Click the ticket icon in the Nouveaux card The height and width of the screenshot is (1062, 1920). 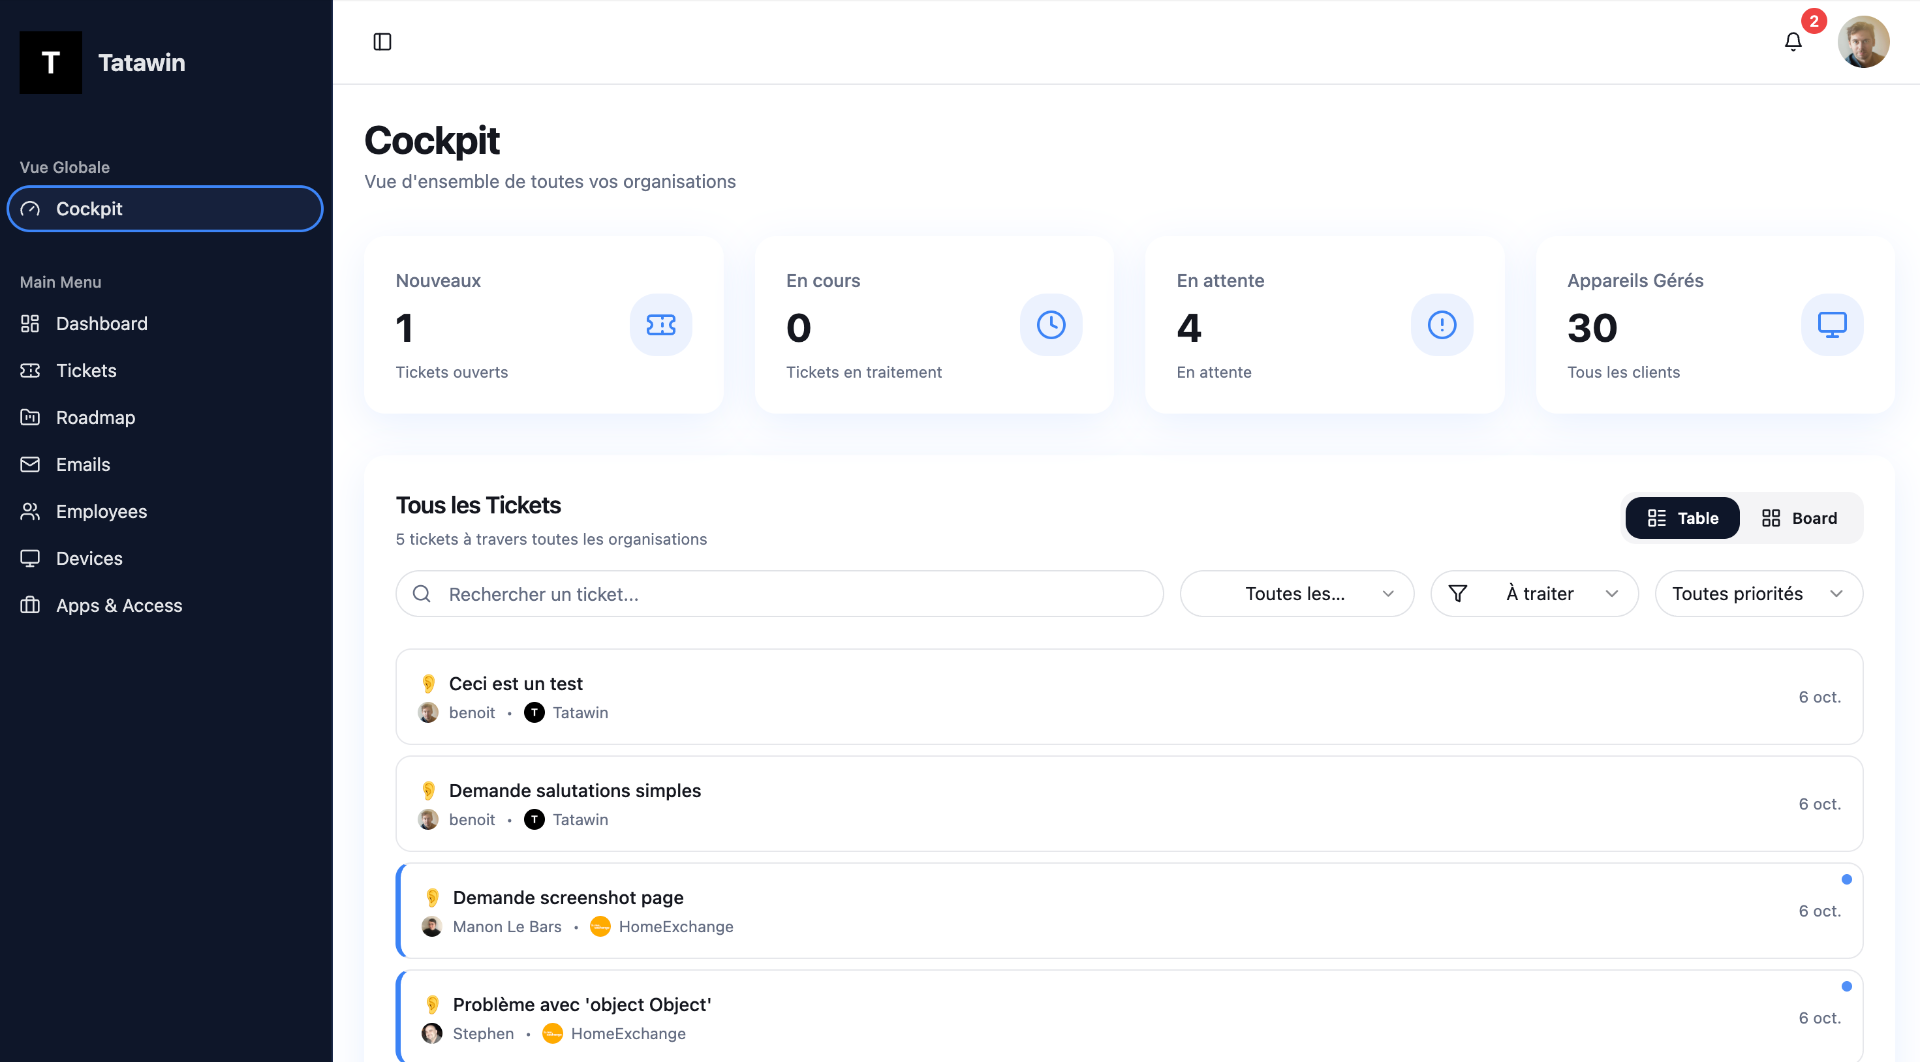[x=661, y=325]
